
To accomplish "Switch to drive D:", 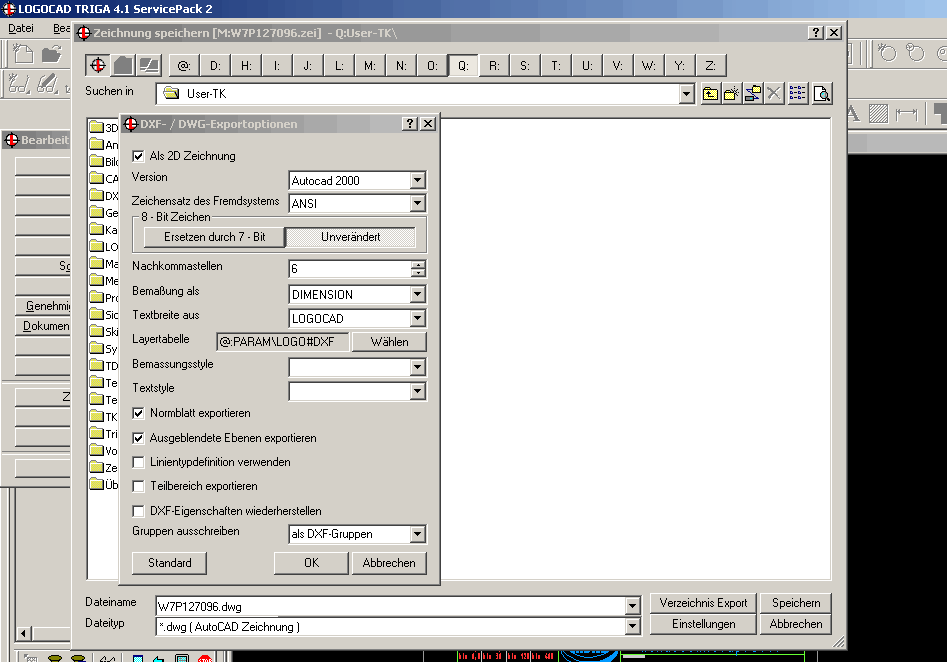I will tap(216, 65).
